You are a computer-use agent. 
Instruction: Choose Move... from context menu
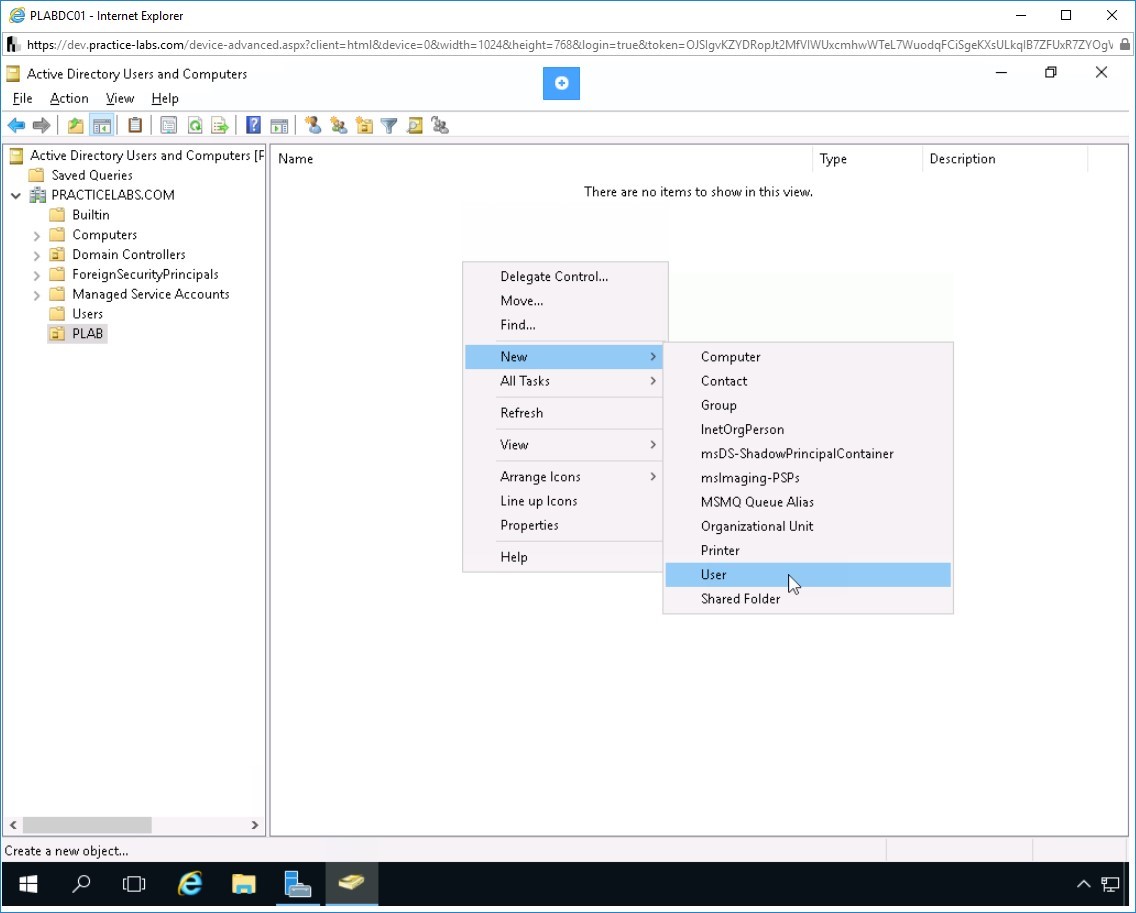click(x=564, y=301)
